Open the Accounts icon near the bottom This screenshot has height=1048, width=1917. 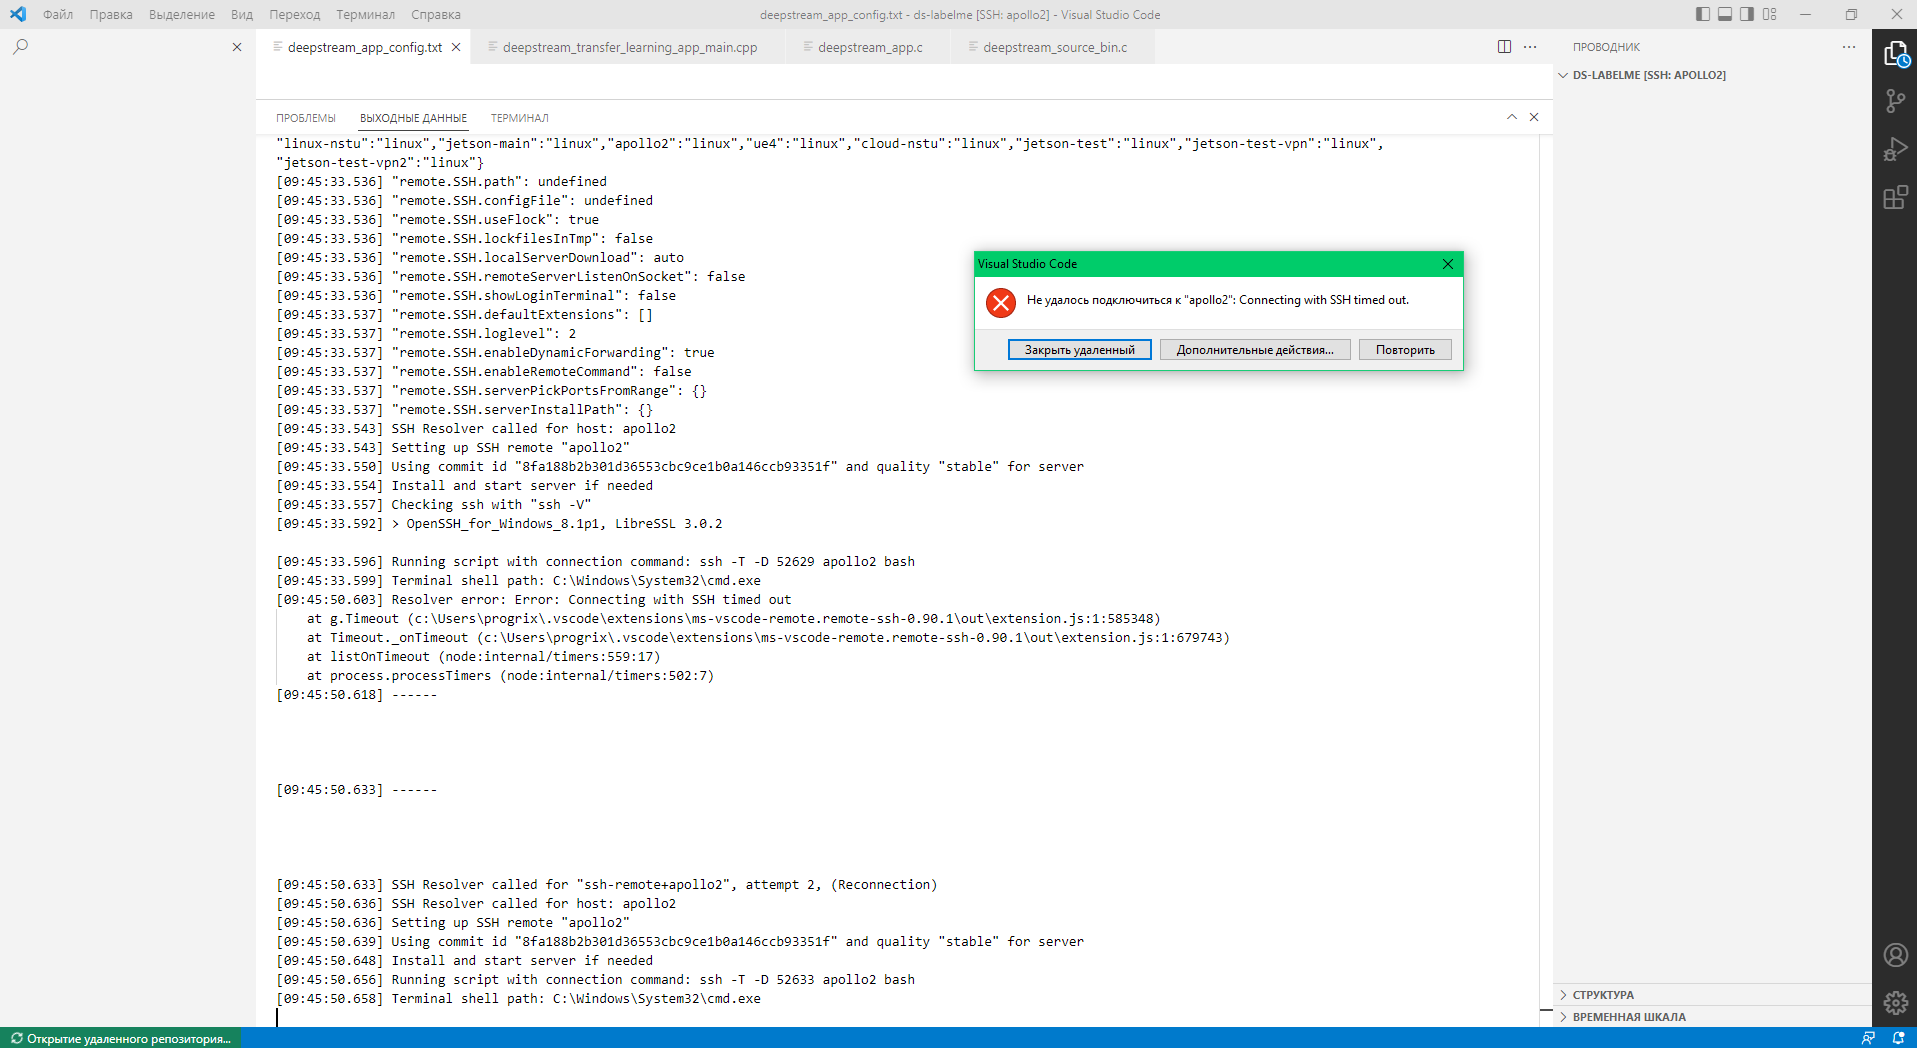click(x=1895, y=955)
